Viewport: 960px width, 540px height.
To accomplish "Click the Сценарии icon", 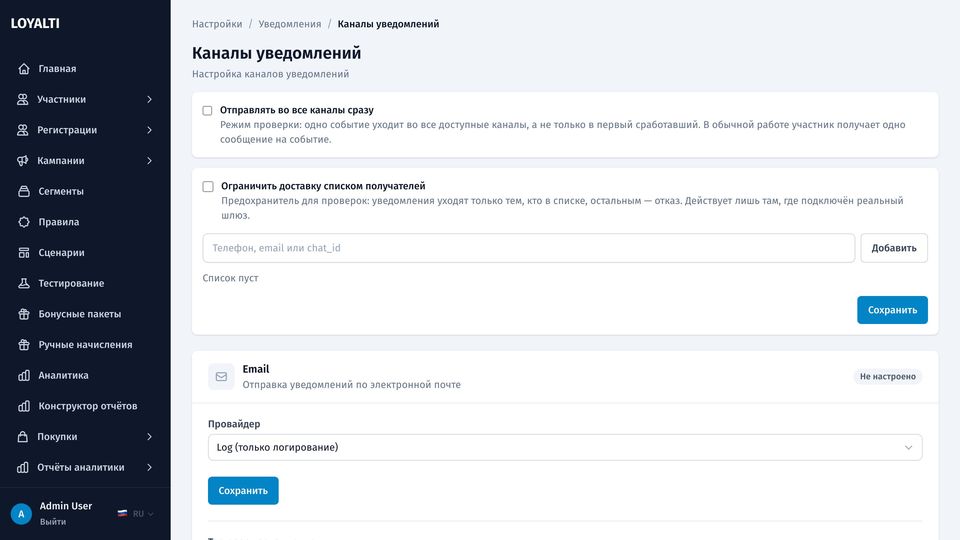I will pos(24,252).
